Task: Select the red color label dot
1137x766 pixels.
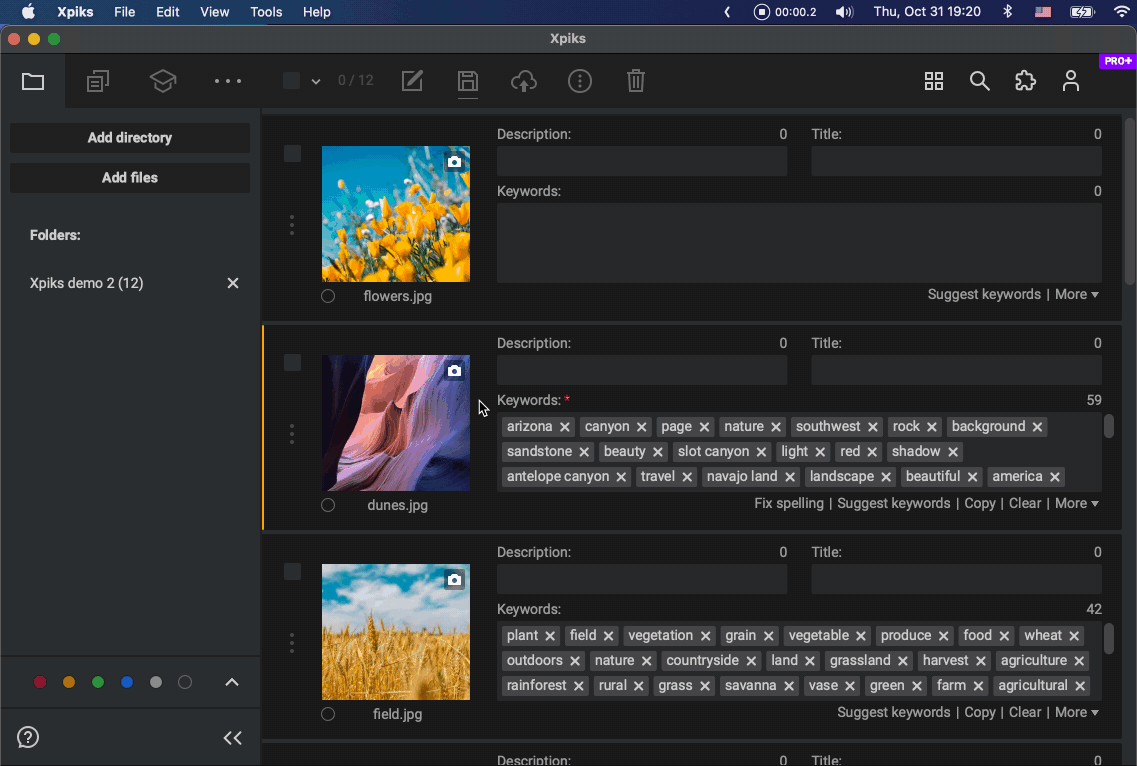Action: click(40, 682)
